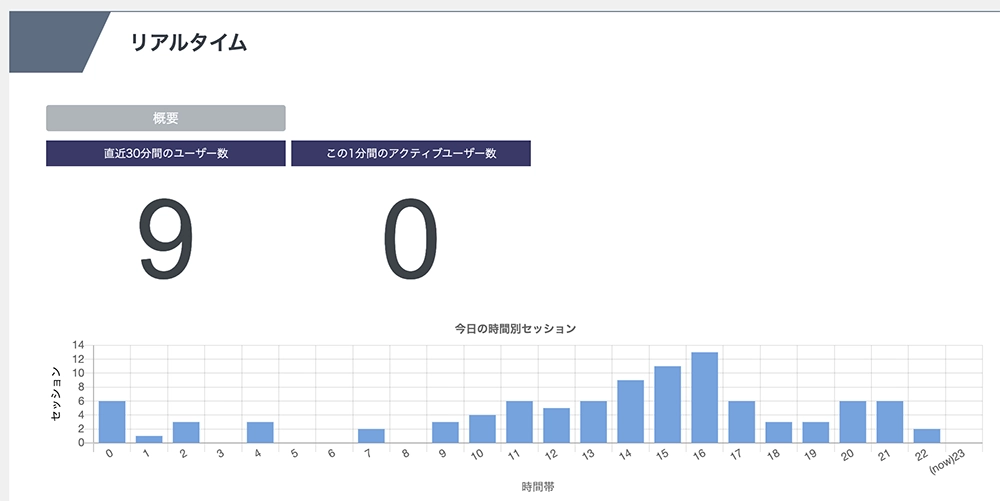Click the y-axis value 8
Screen dimensions: 1000x501
pyautogui.click(x=81, y=387)
